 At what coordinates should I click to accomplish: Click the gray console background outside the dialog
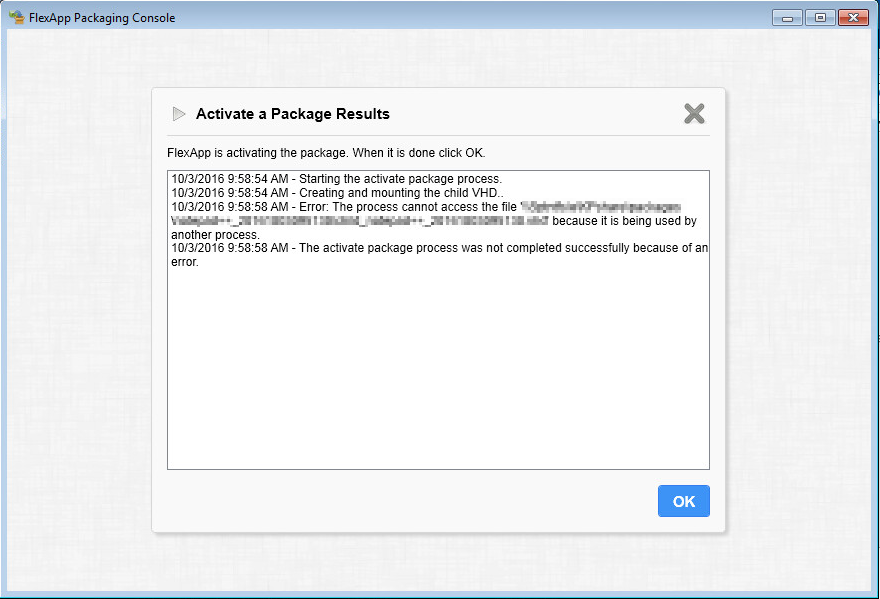click(x=80, y=300)
